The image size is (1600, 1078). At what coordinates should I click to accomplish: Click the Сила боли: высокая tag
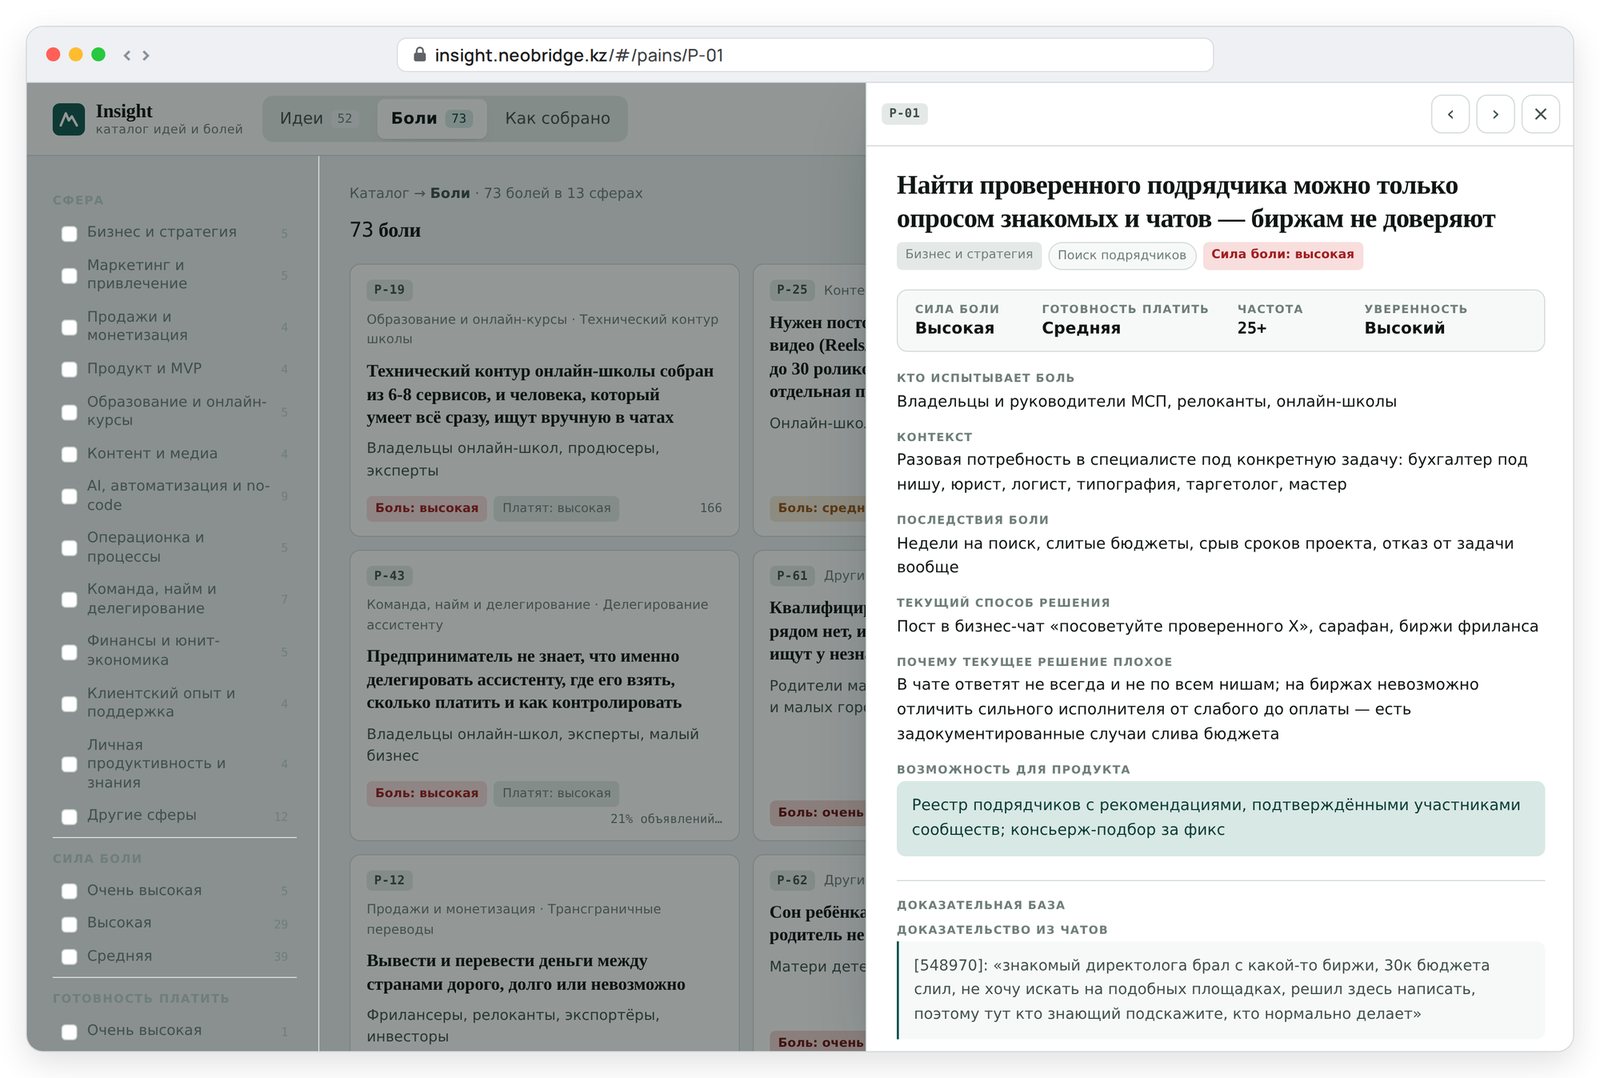(1283, 255)
